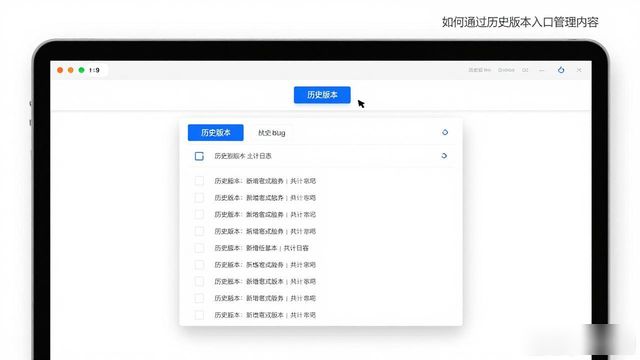The height and width of the screenshot is (360, 640).
Task: Click the refresh icon beside the panel tabs
Action: [445, 132]
